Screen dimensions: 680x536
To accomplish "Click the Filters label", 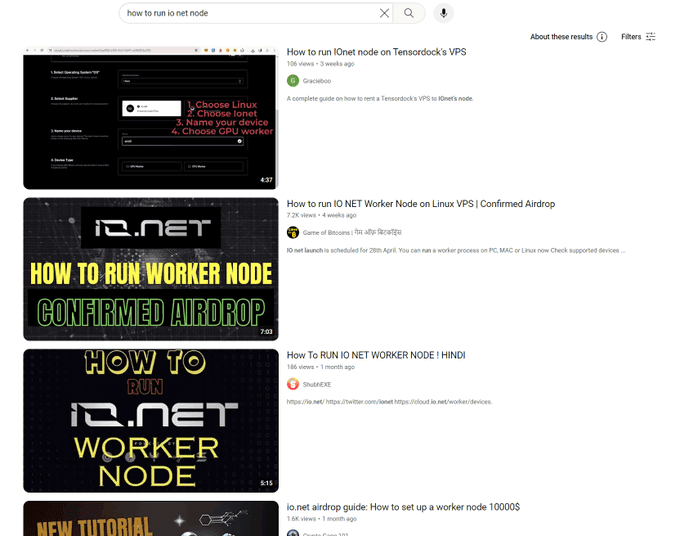I will 631,37.
